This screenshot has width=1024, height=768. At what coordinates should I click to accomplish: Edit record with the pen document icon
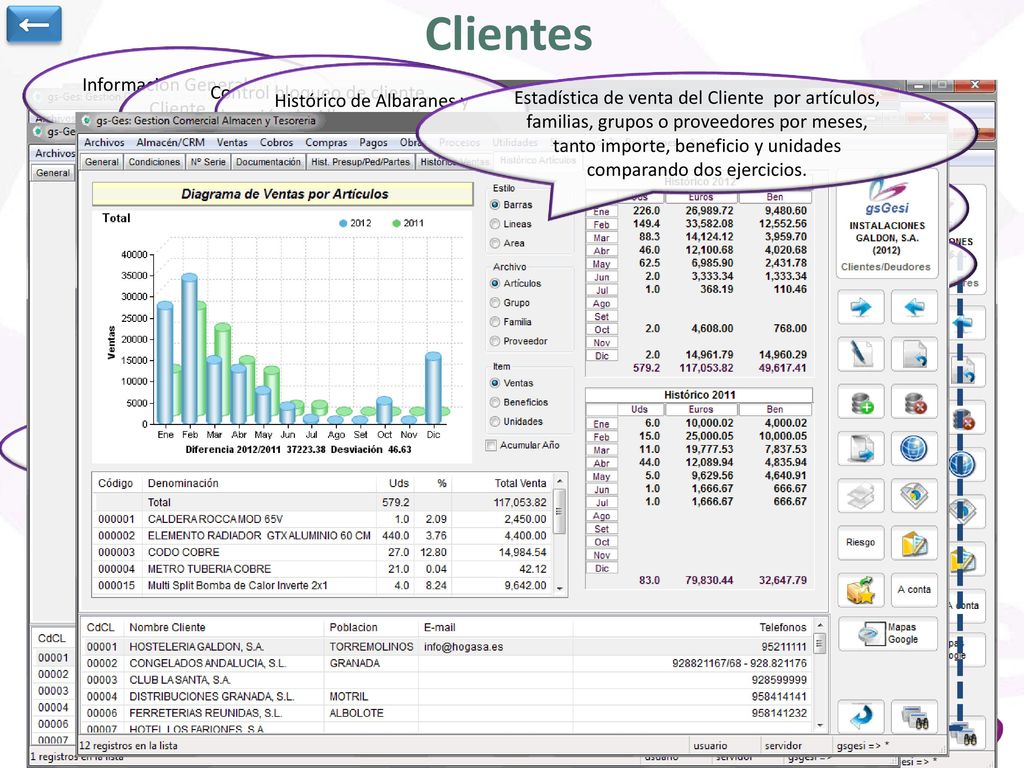pyautogui.click(x=861, y=355)
